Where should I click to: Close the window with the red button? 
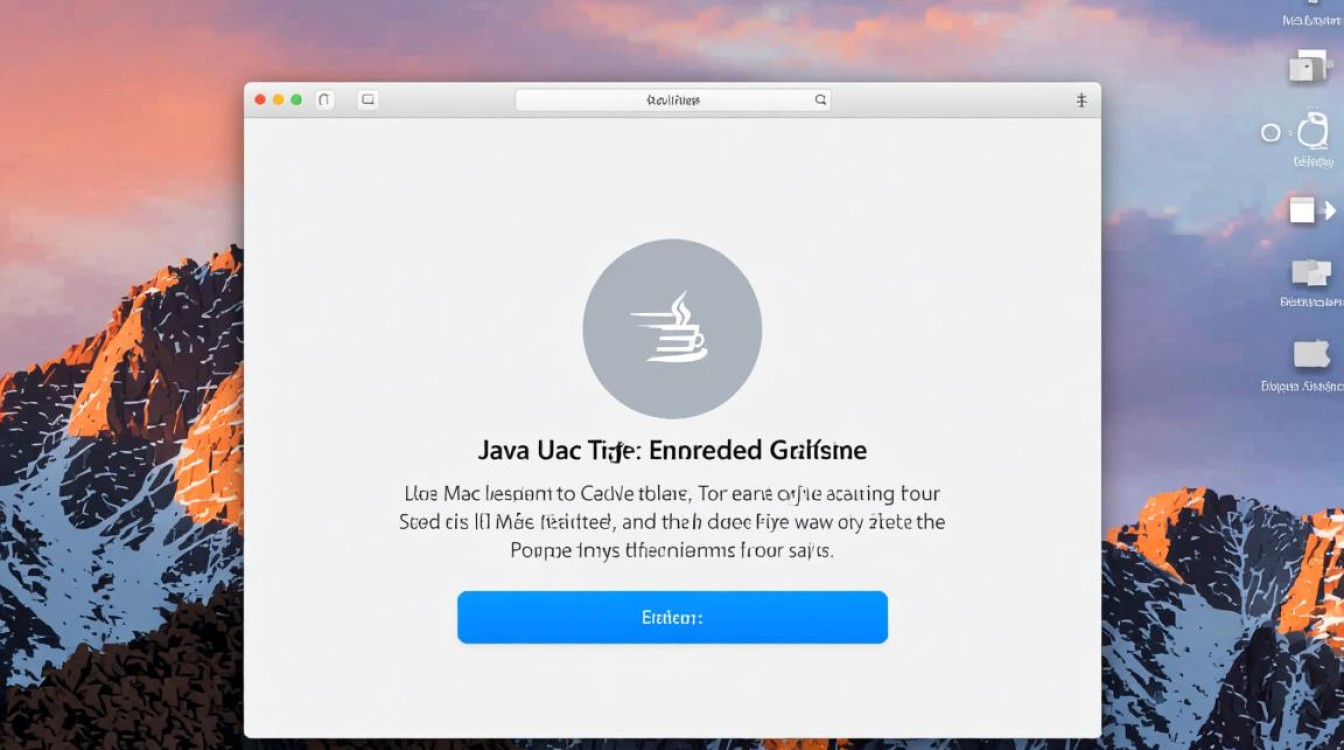click(x=260, y=100)
